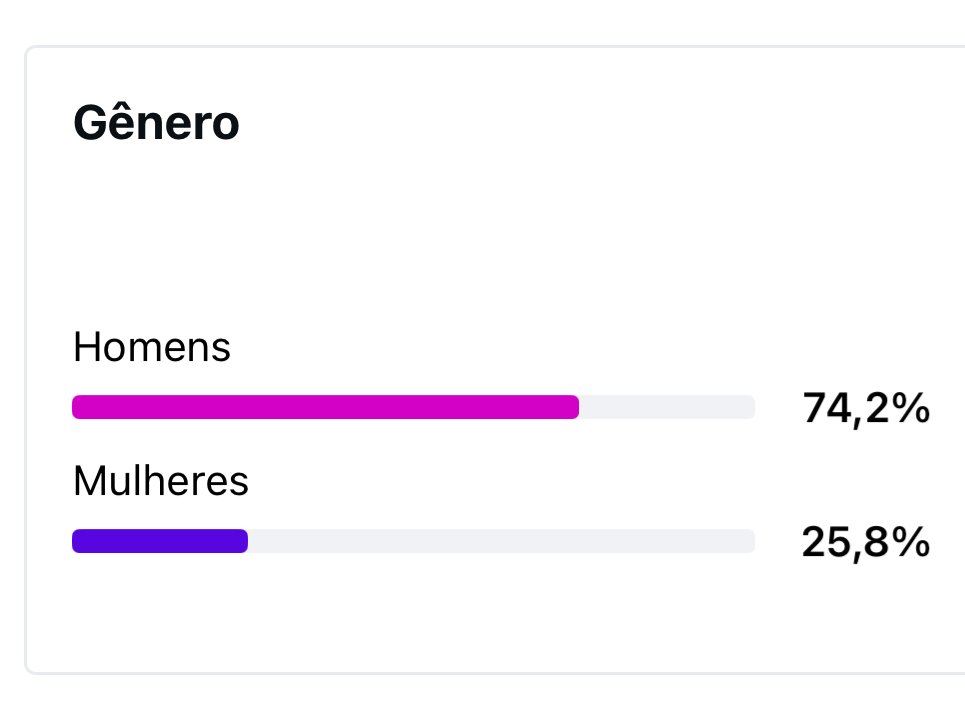The height and width of the screenshot is (705, 965).
Task: Select the Homens label
Action: (x=151, y=347)
